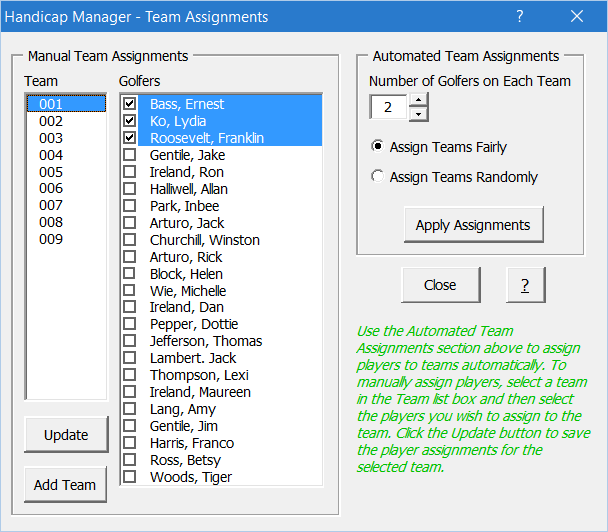Select the golfer name Harris, Franco

pos(192,443)
